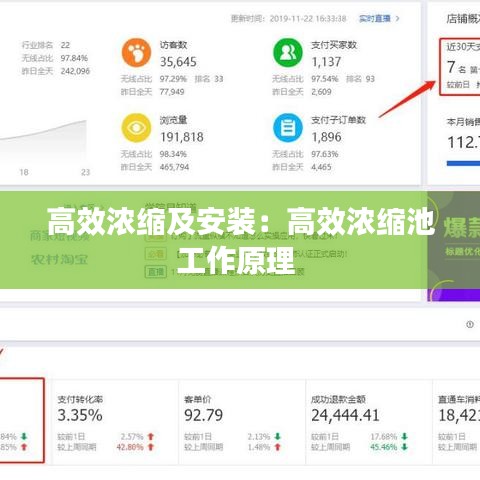
Task: Click the info icon at right edge
Action: click(470, 324)
